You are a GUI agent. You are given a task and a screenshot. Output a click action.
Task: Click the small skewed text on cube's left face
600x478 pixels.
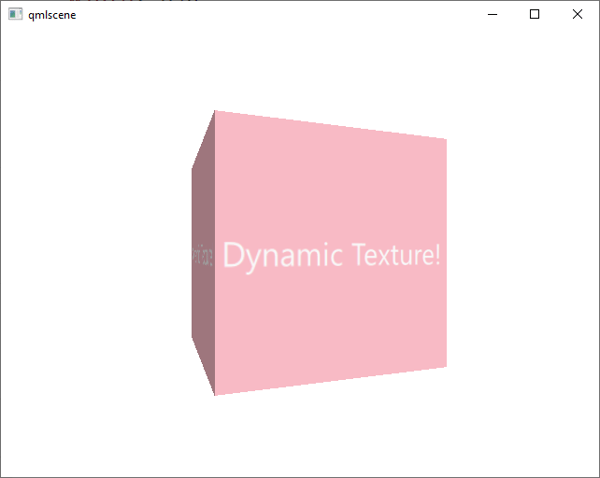[x=201, y=257]
